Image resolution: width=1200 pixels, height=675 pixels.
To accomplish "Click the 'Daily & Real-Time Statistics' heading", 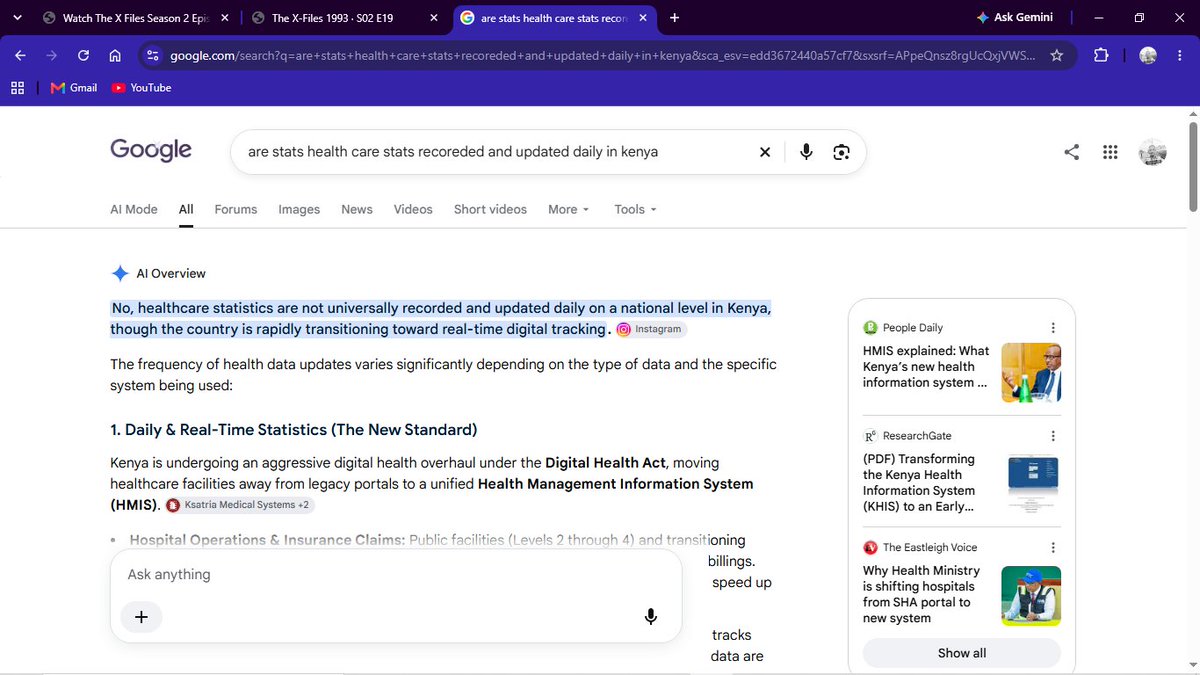I will [x=294, y=430].
